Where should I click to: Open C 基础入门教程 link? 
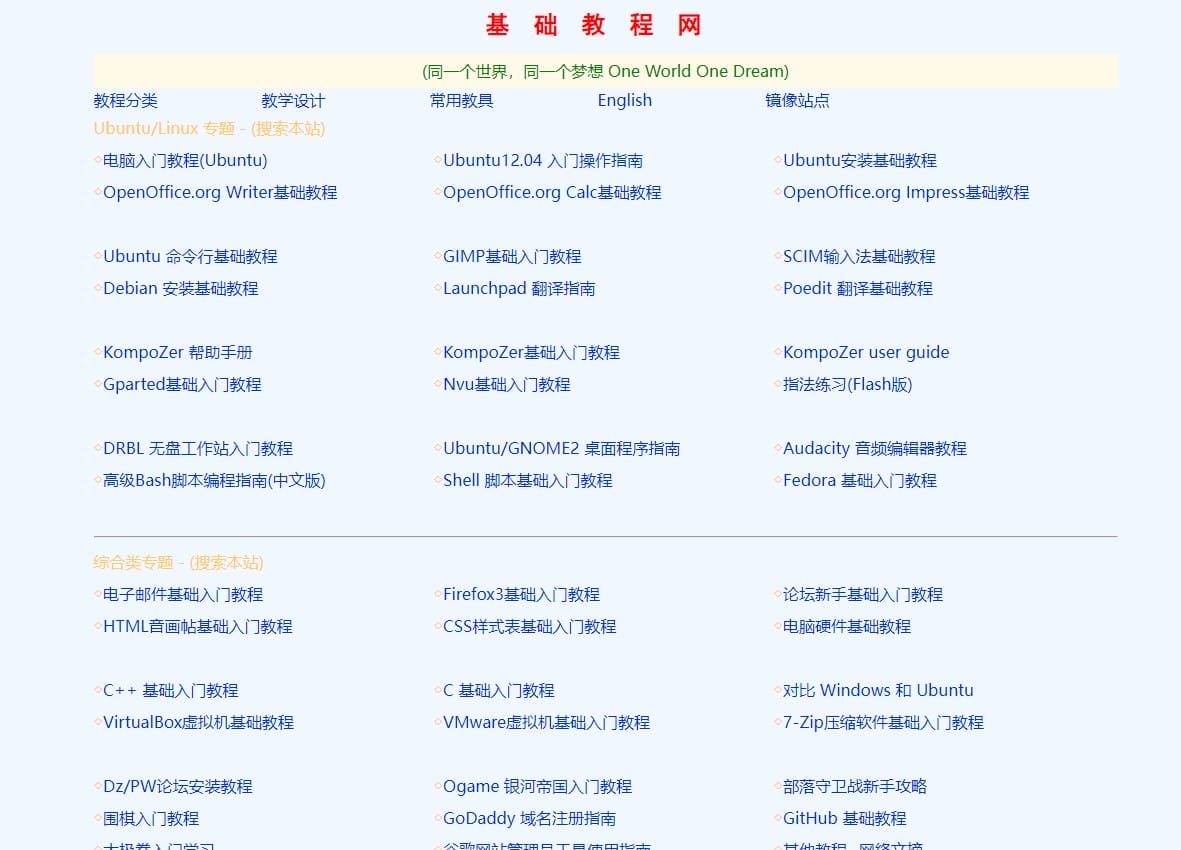click(499, 690)
